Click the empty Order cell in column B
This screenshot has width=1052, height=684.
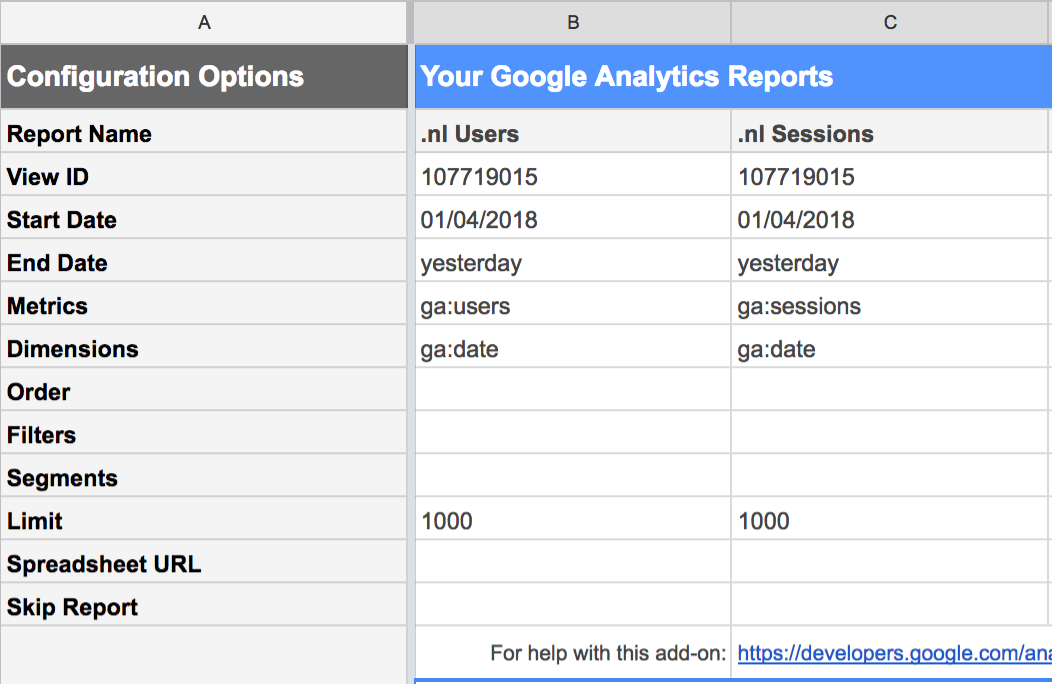click(572, 390)
